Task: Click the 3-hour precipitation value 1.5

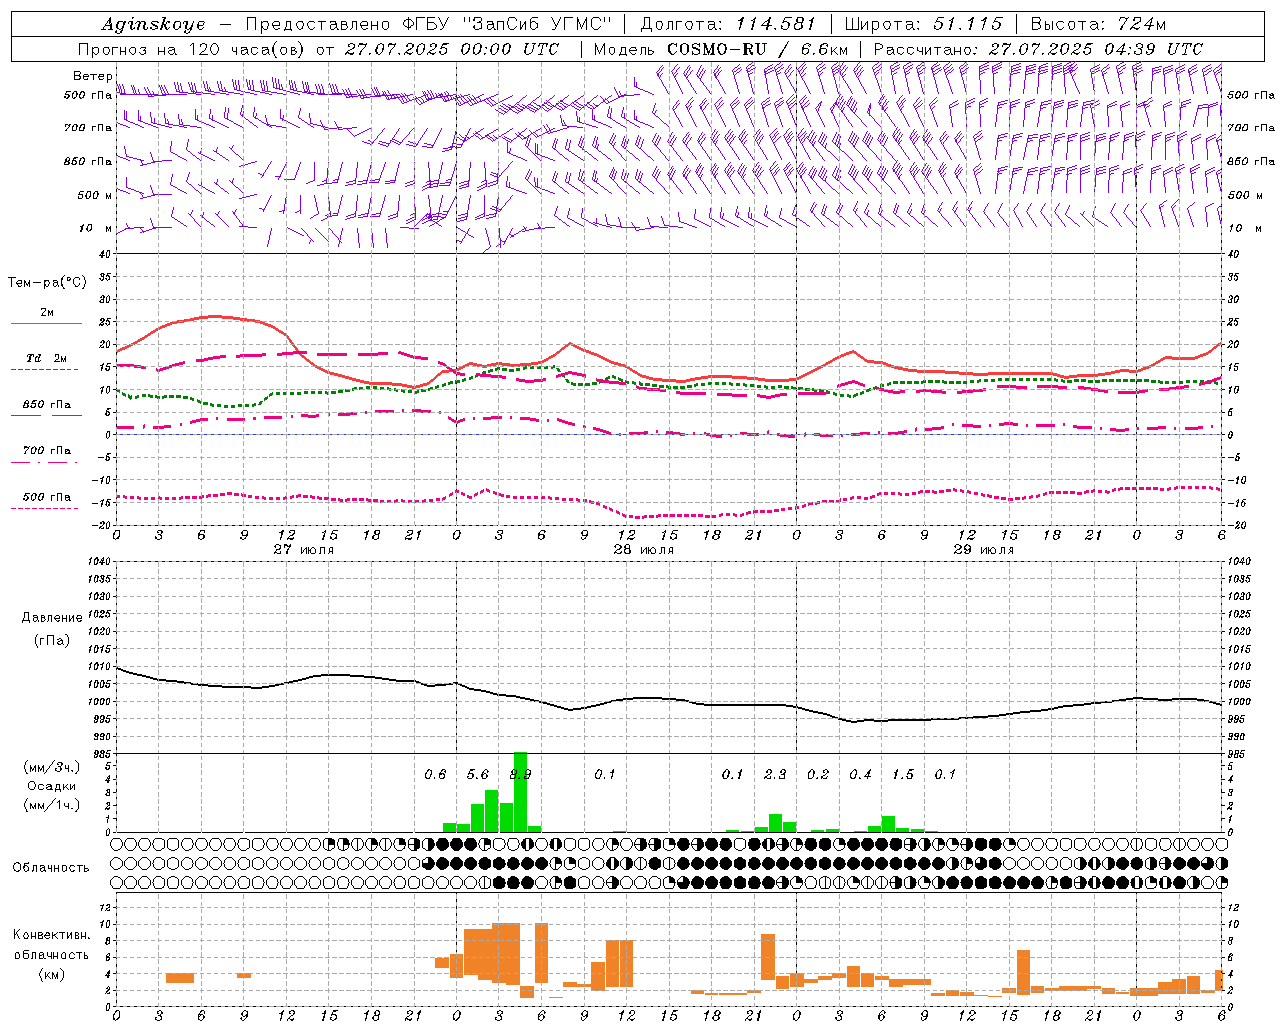Action: click(x=903, y=774)
